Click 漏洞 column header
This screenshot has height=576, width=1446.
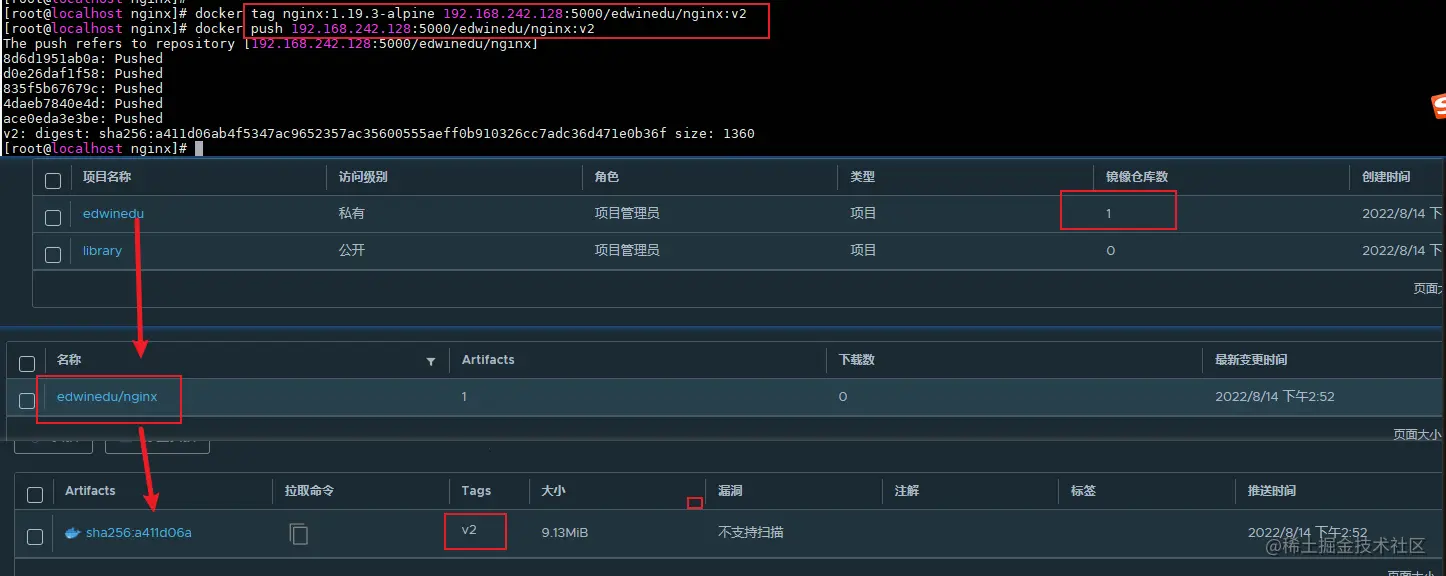click(730, 491)
